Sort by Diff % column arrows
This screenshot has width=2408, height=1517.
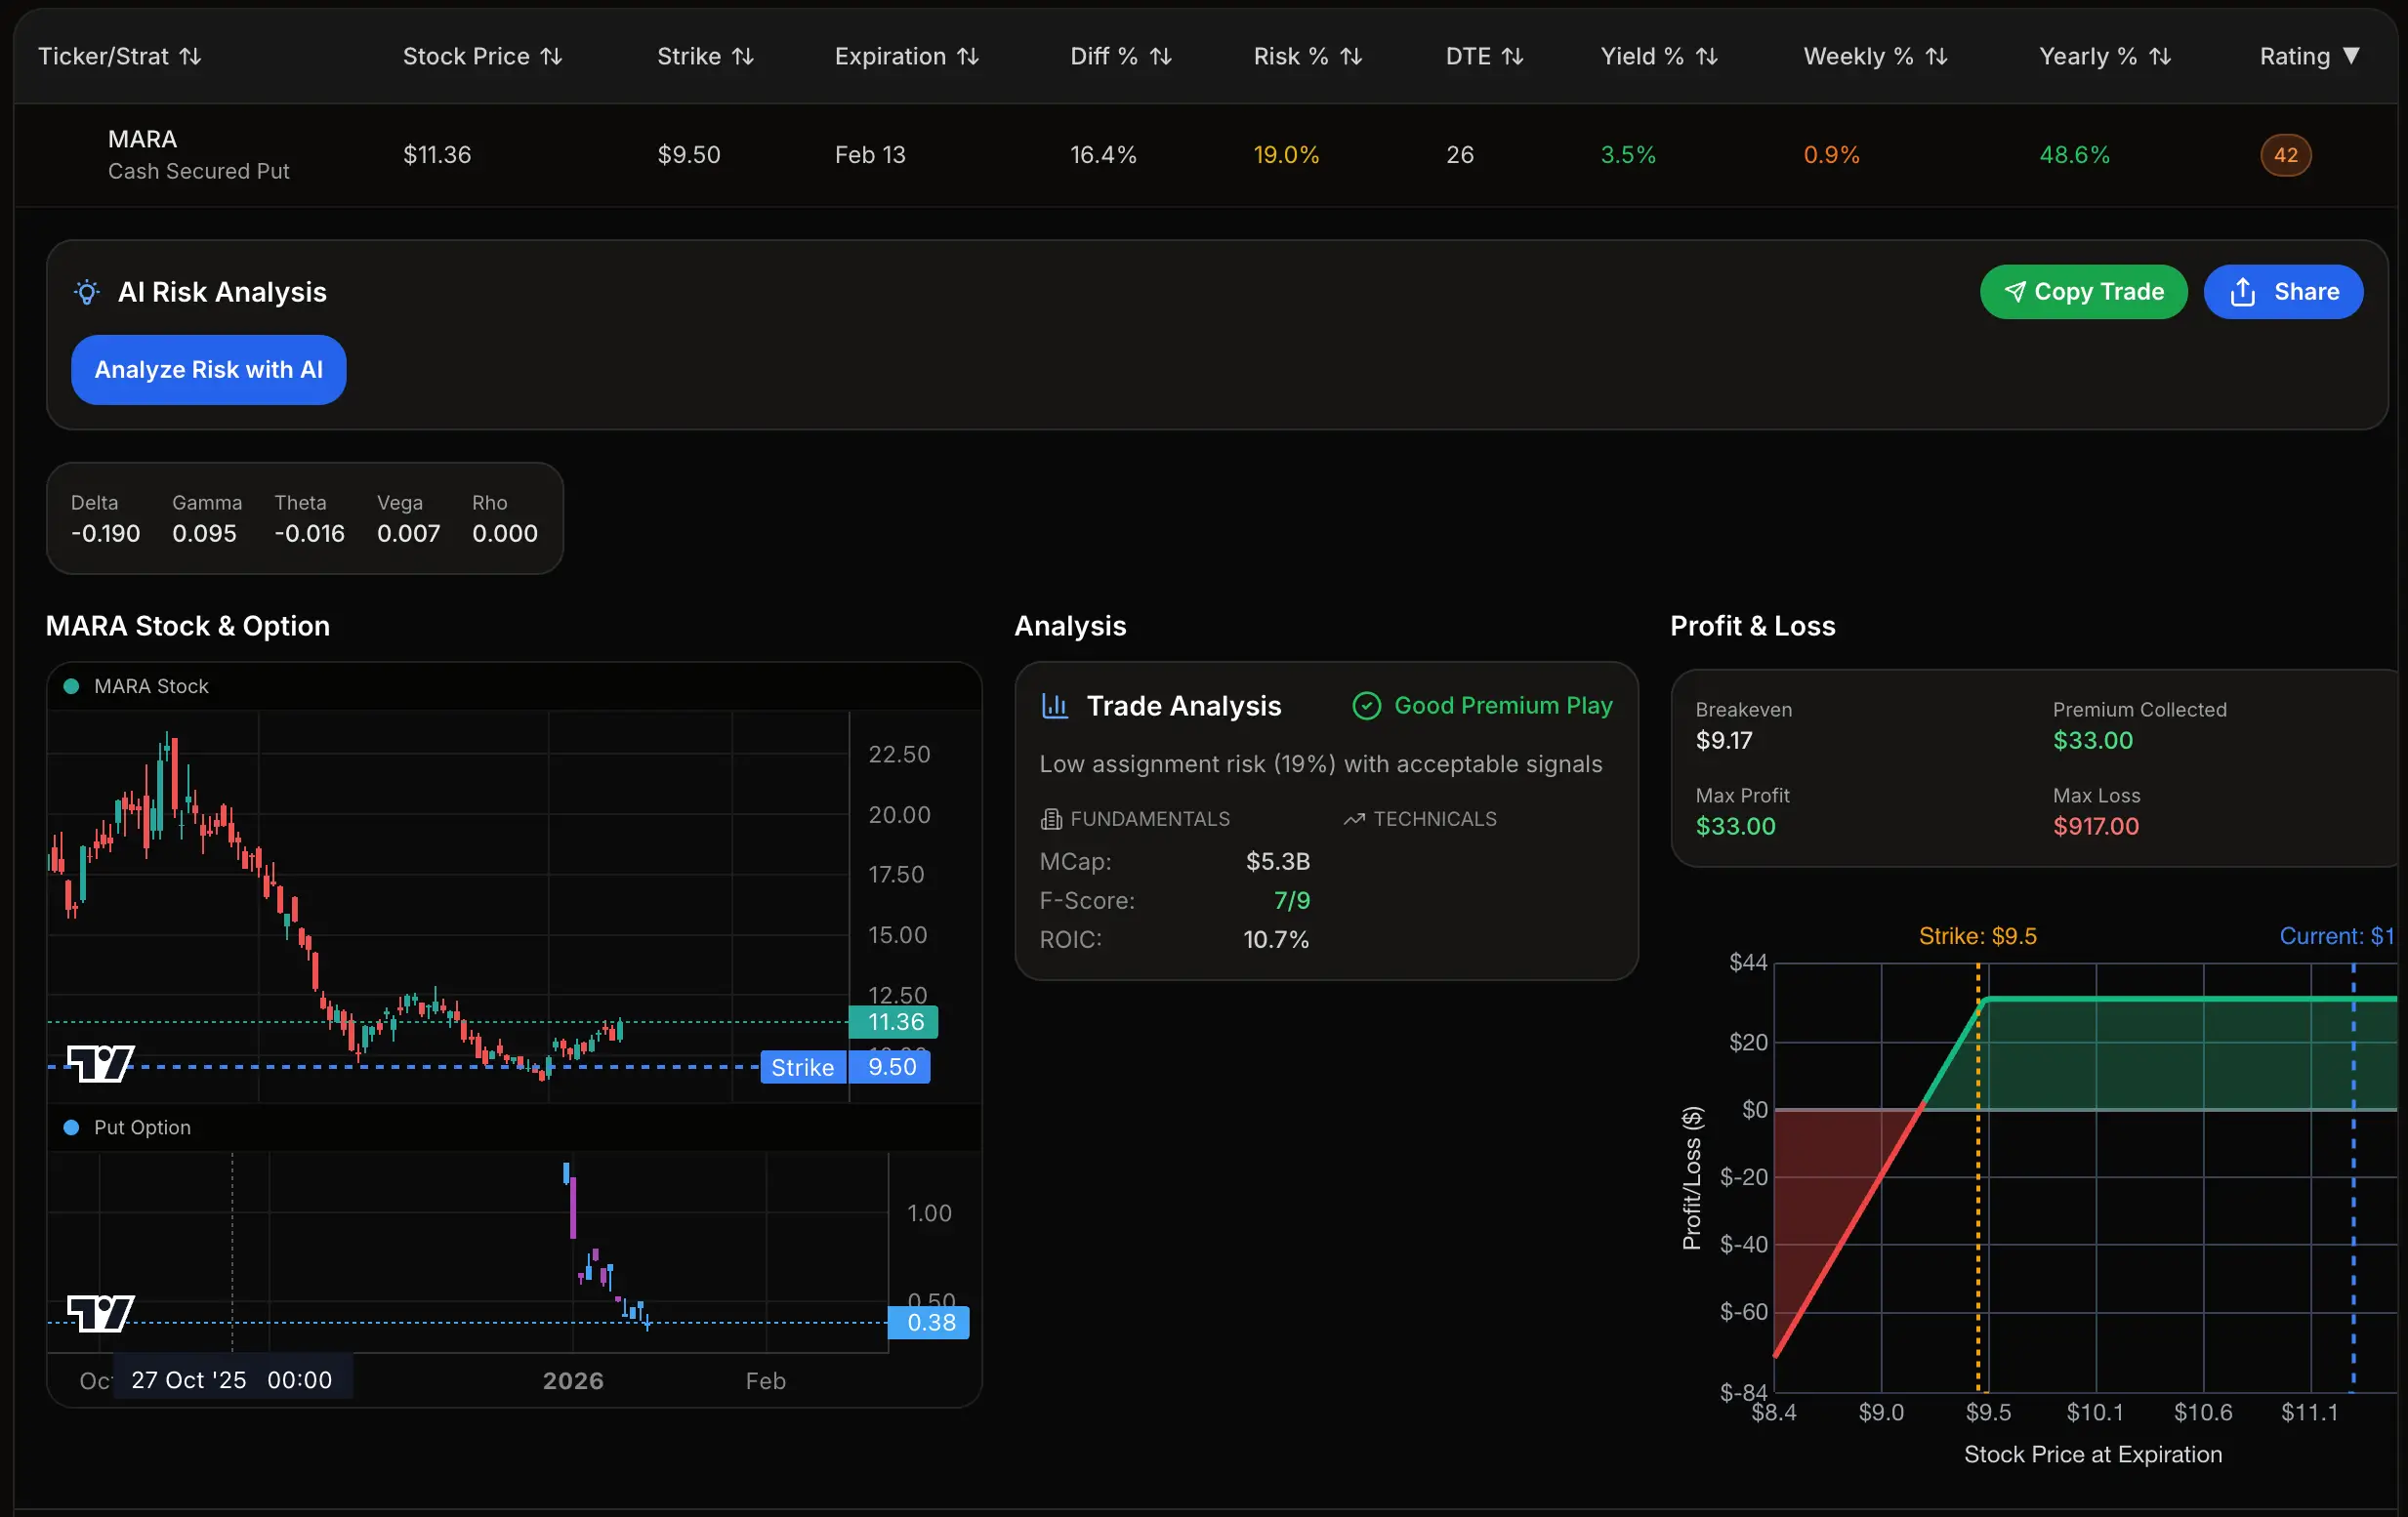[x=1160, y=57]
